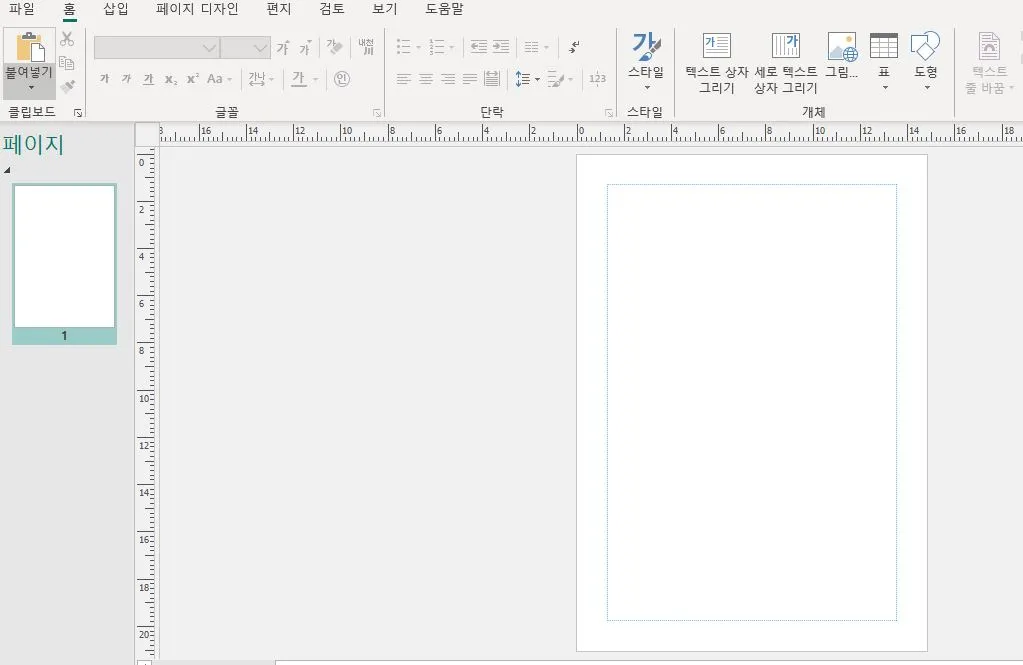Click the 세로 텍스트 상자 그리기 button

pyautogui.click(x=786, y=63)
